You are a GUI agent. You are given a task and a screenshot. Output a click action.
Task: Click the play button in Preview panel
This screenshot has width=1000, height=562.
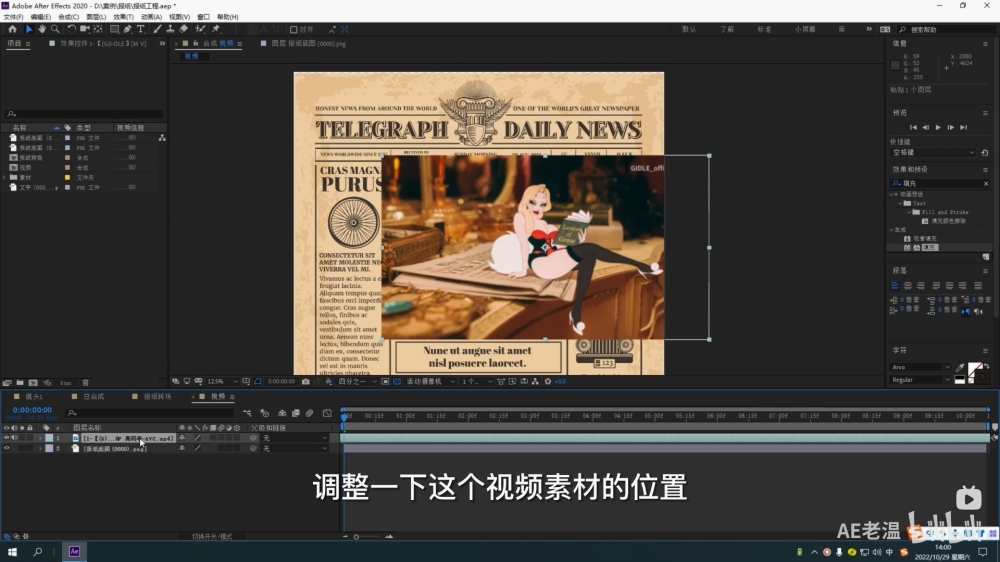[938, 128]
